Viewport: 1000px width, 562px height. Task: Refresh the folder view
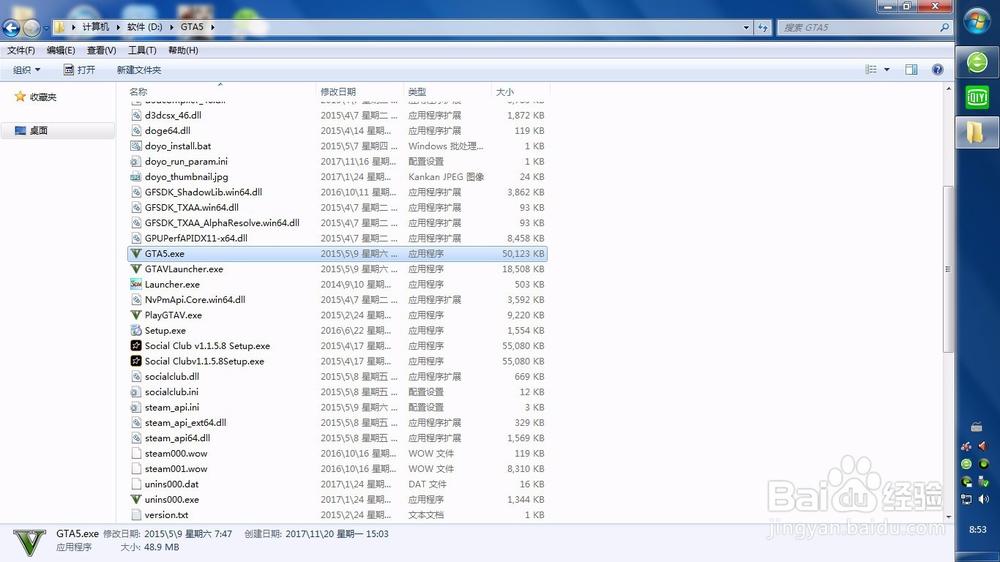763,27
